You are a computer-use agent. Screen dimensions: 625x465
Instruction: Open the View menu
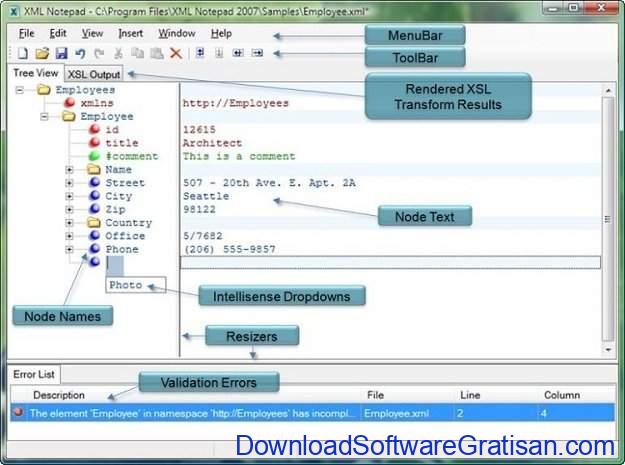92,33
